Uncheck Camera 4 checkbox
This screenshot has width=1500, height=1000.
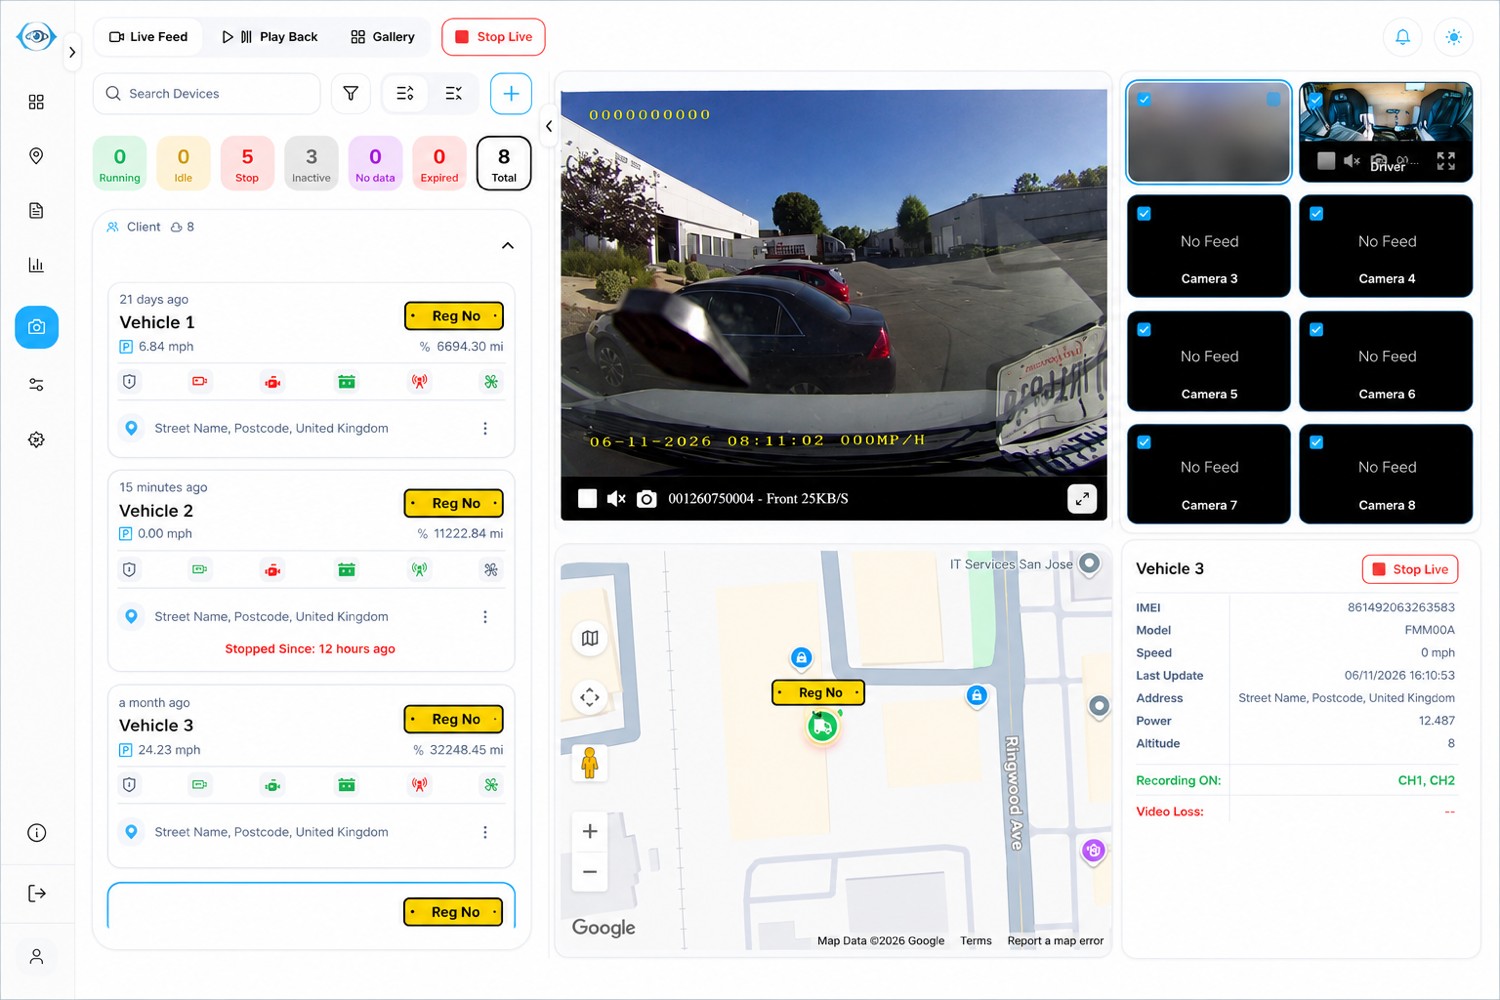(1316, 213)
